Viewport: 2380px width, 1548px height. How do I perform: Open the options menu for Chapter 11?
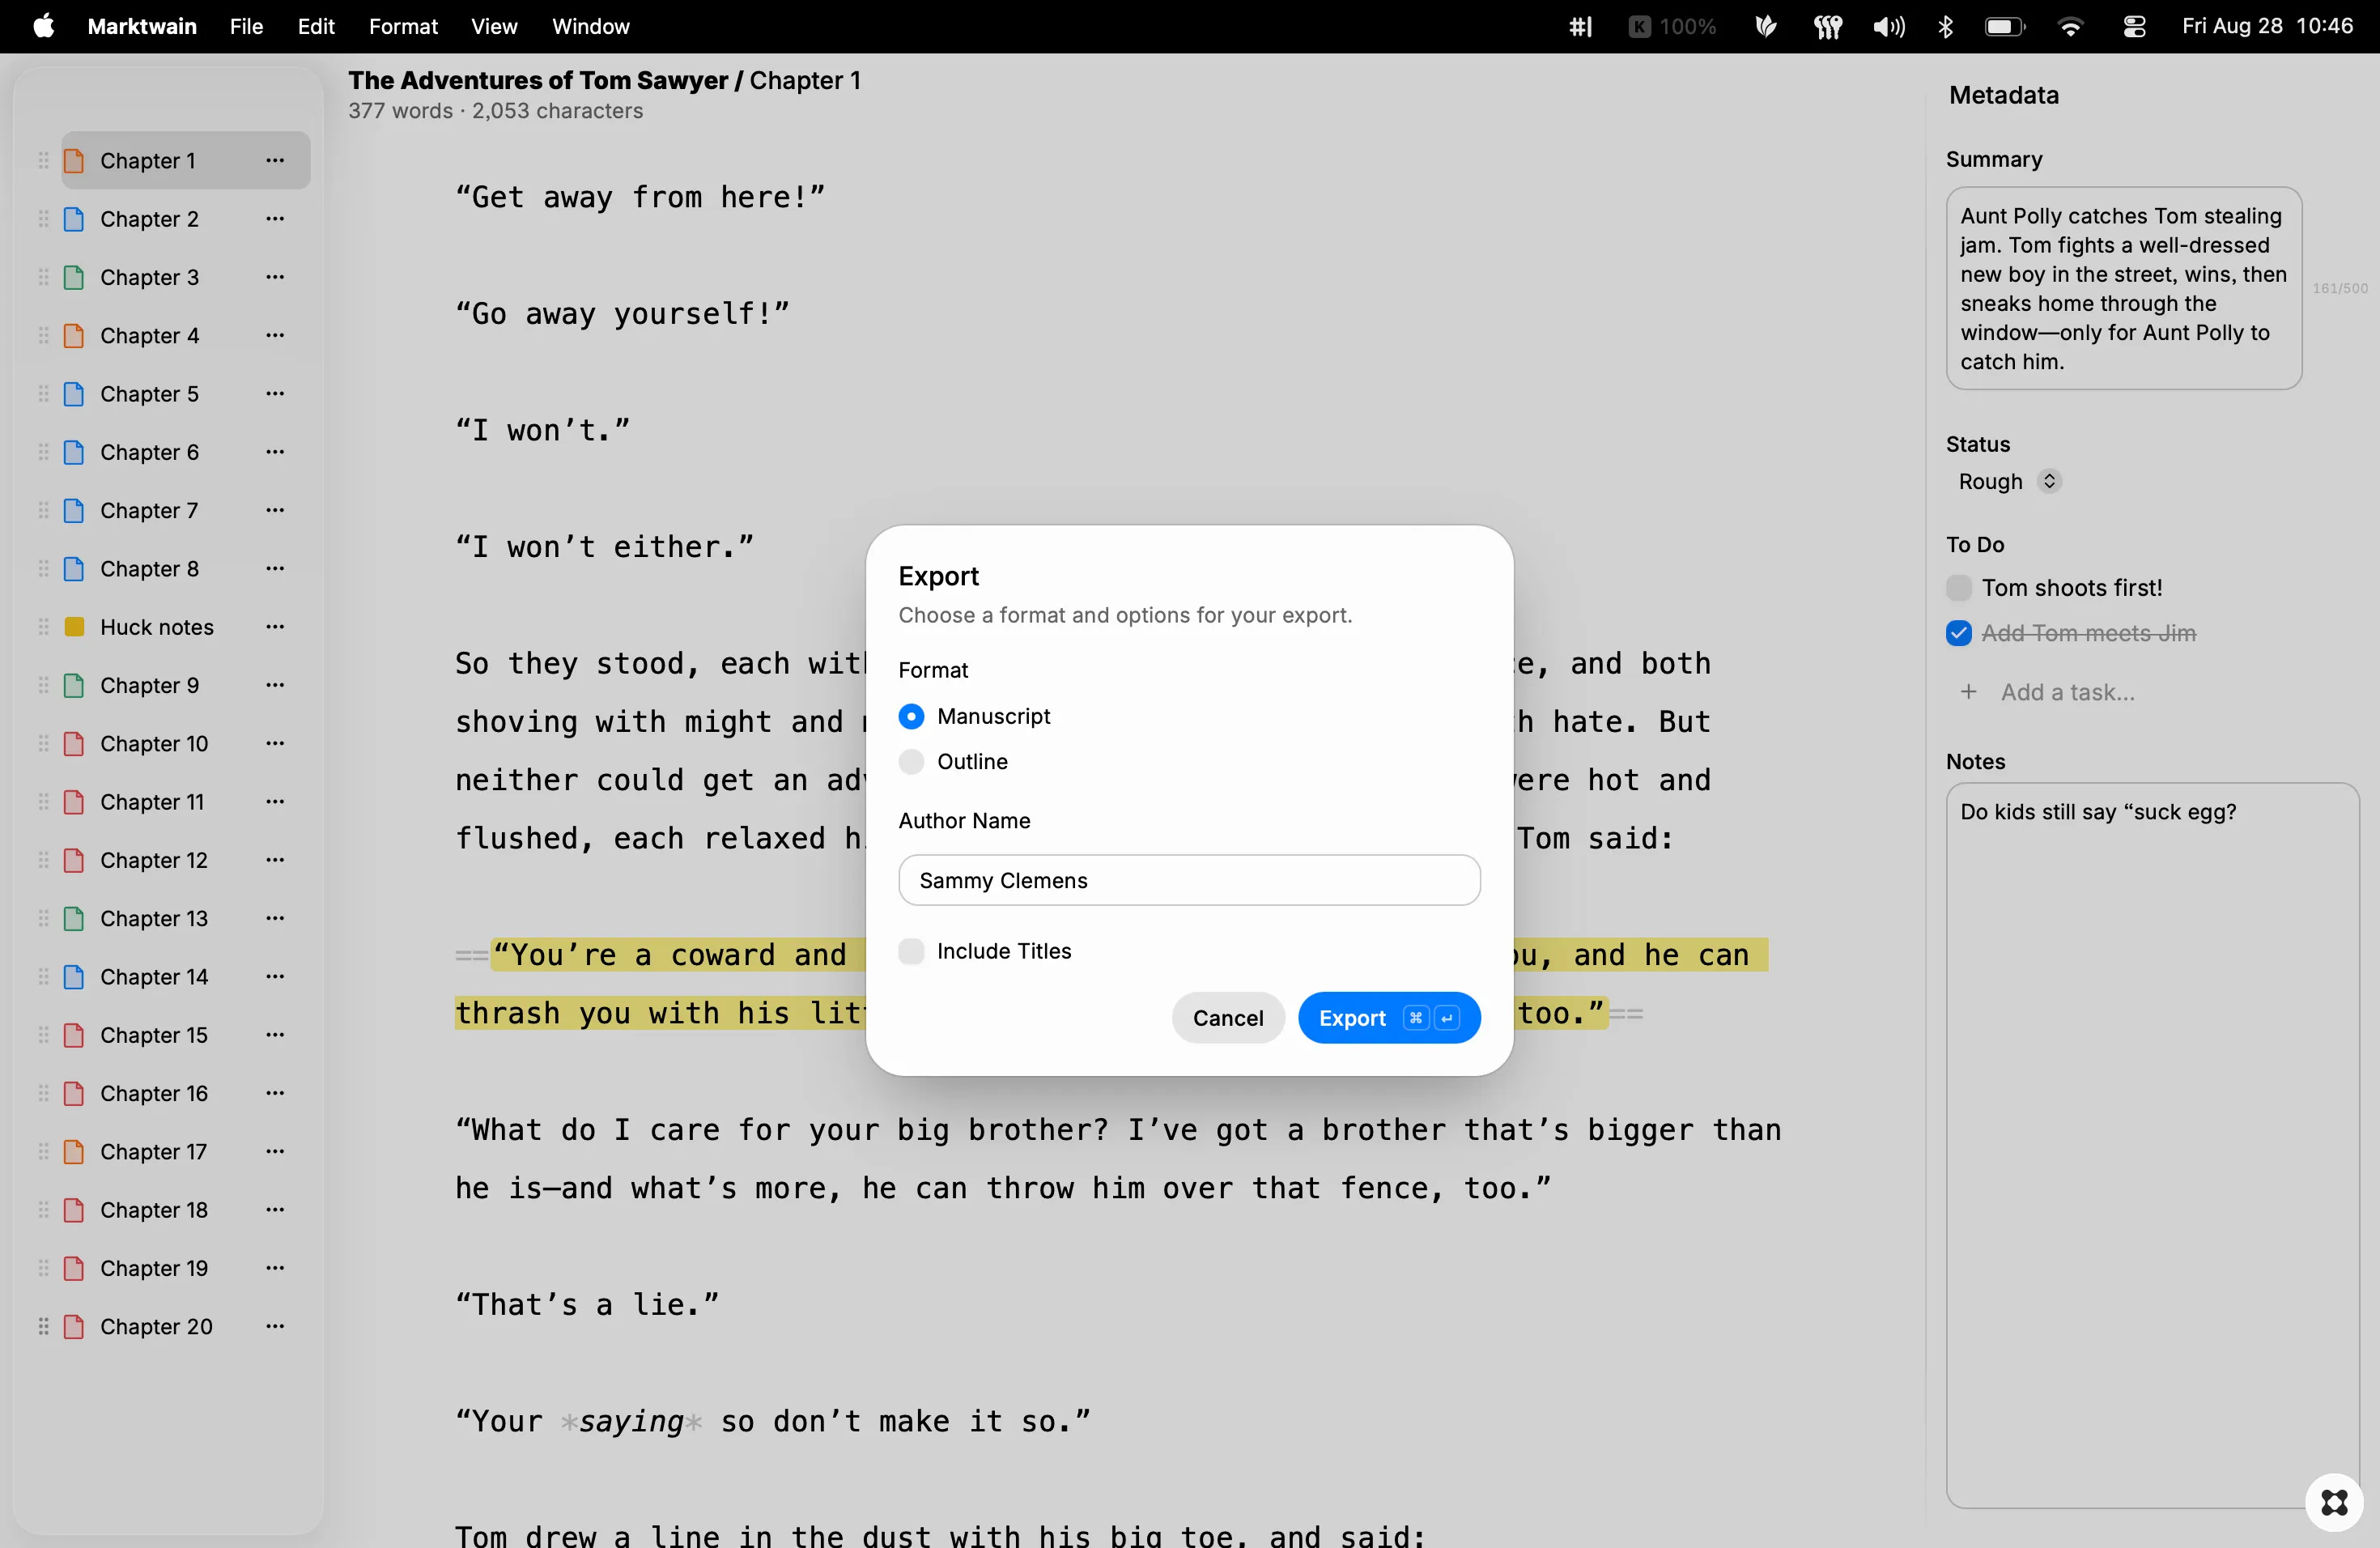coord(275,801)
